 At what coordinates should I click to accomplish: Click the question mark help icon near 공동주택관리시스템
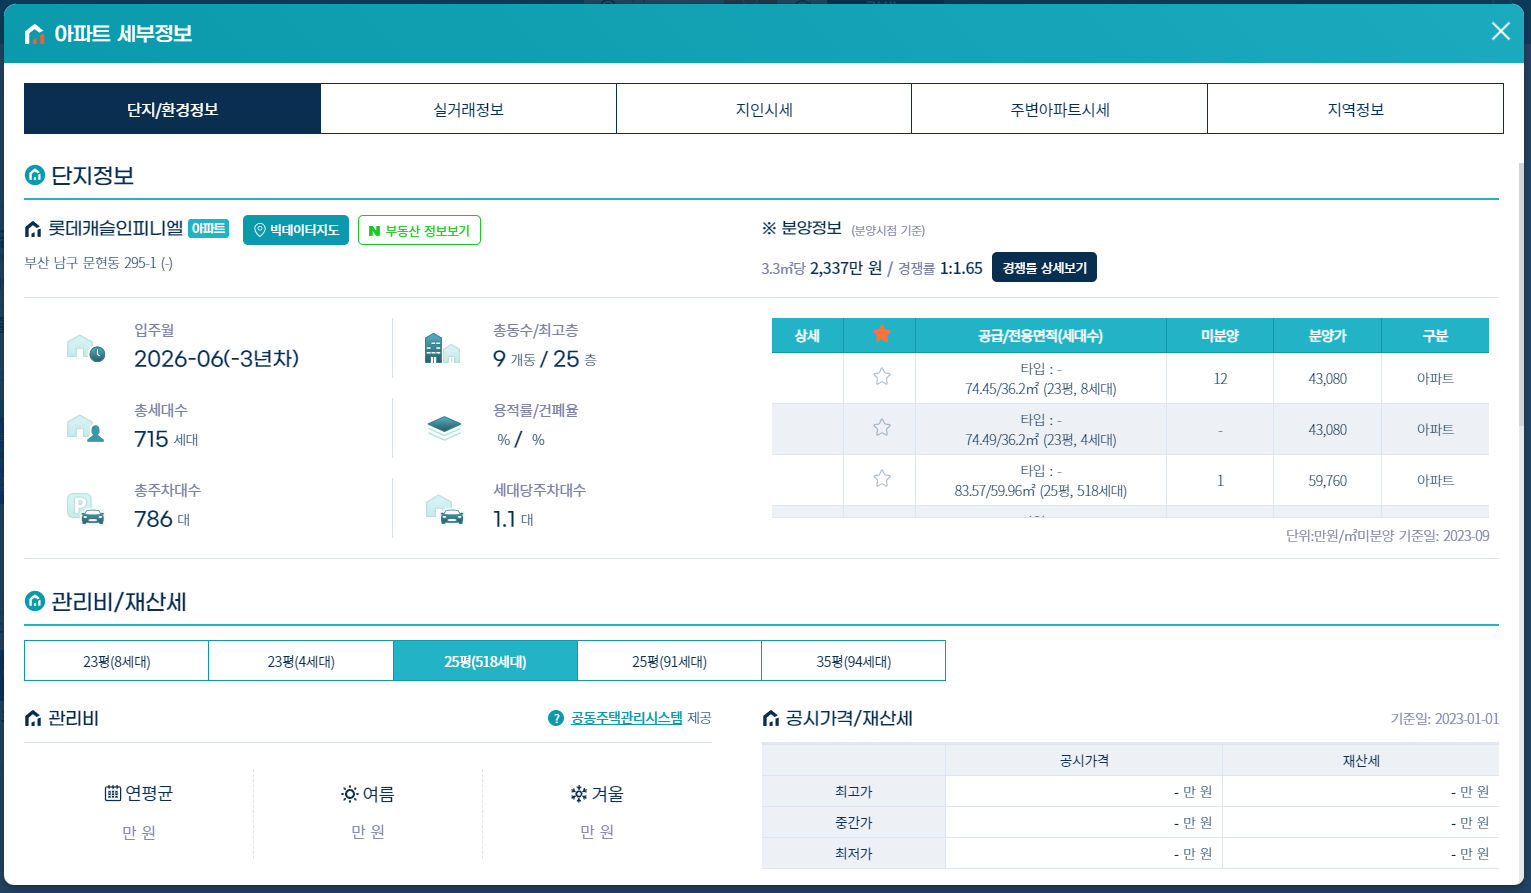[x=553, y=718]
